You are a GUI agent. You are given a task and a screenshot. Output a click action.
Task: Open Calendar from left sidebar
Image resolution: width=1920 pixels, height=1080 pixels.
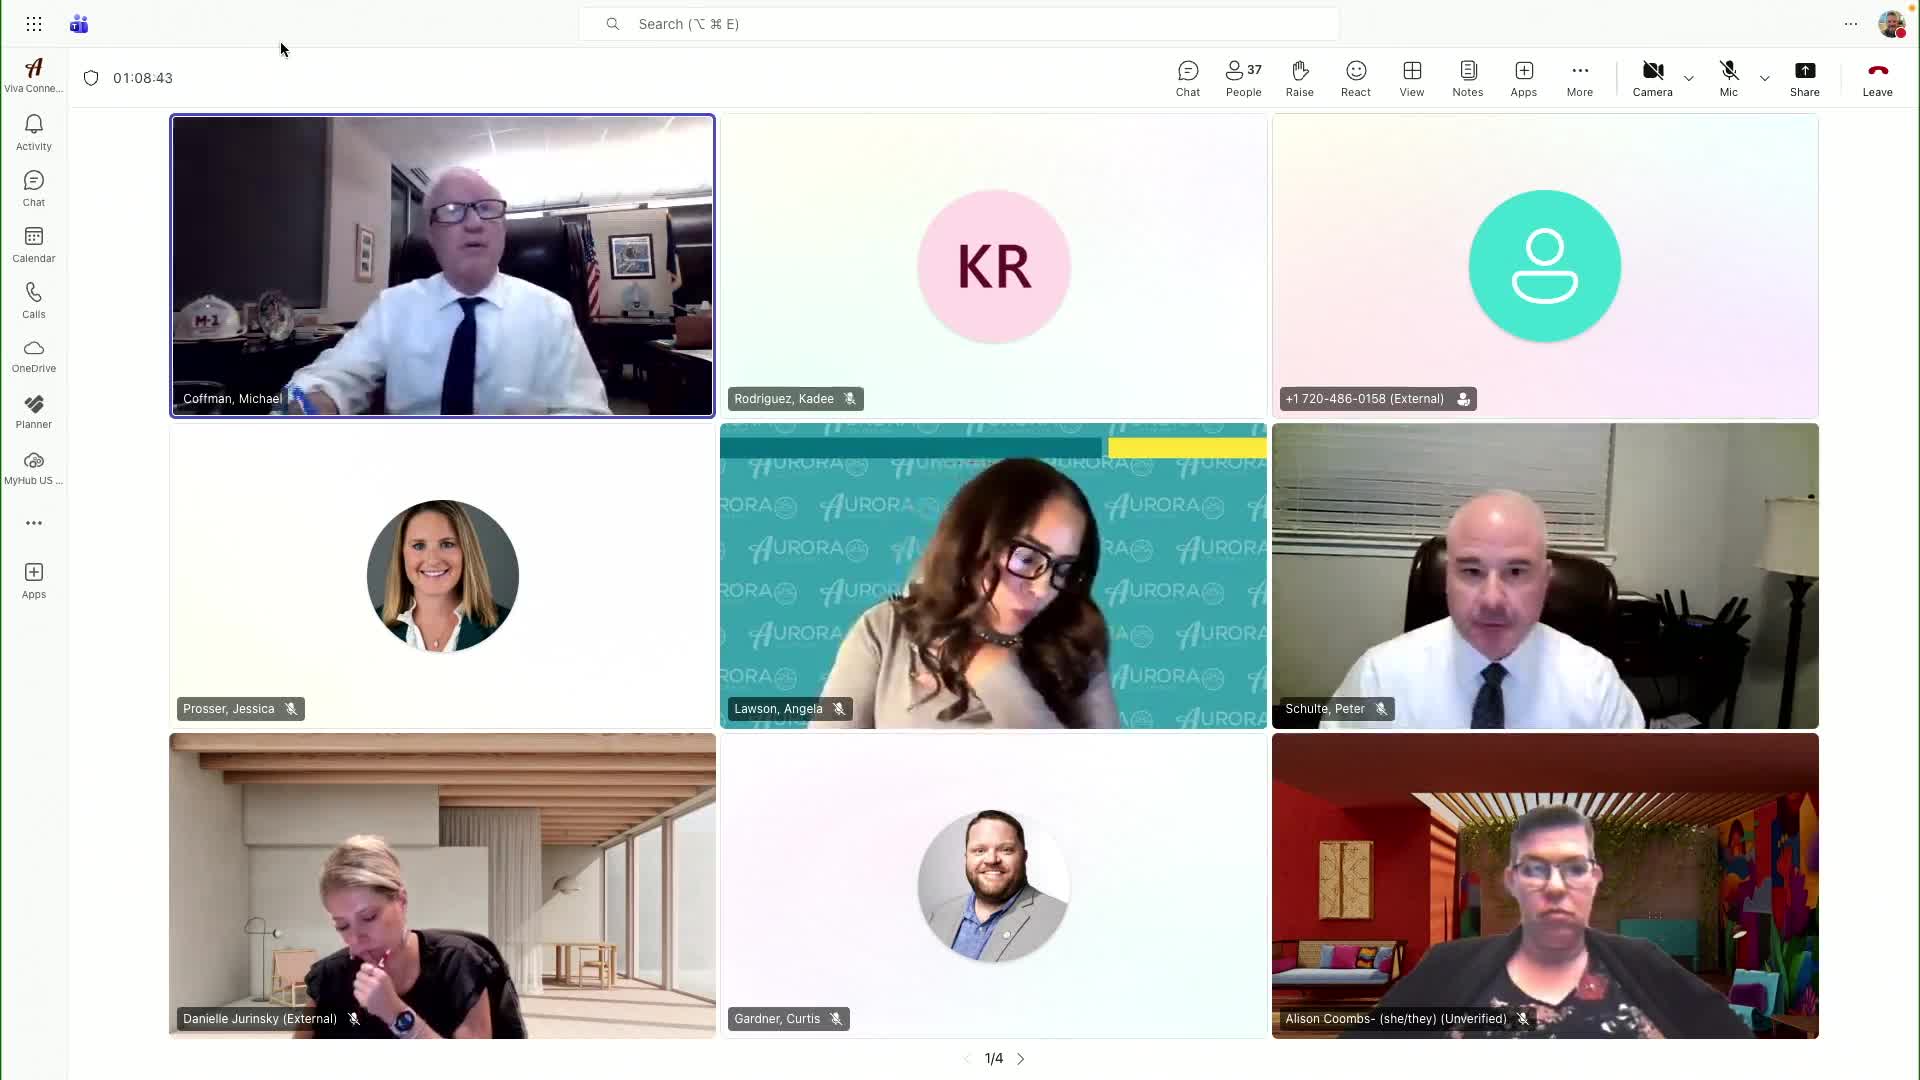(33, 244)
